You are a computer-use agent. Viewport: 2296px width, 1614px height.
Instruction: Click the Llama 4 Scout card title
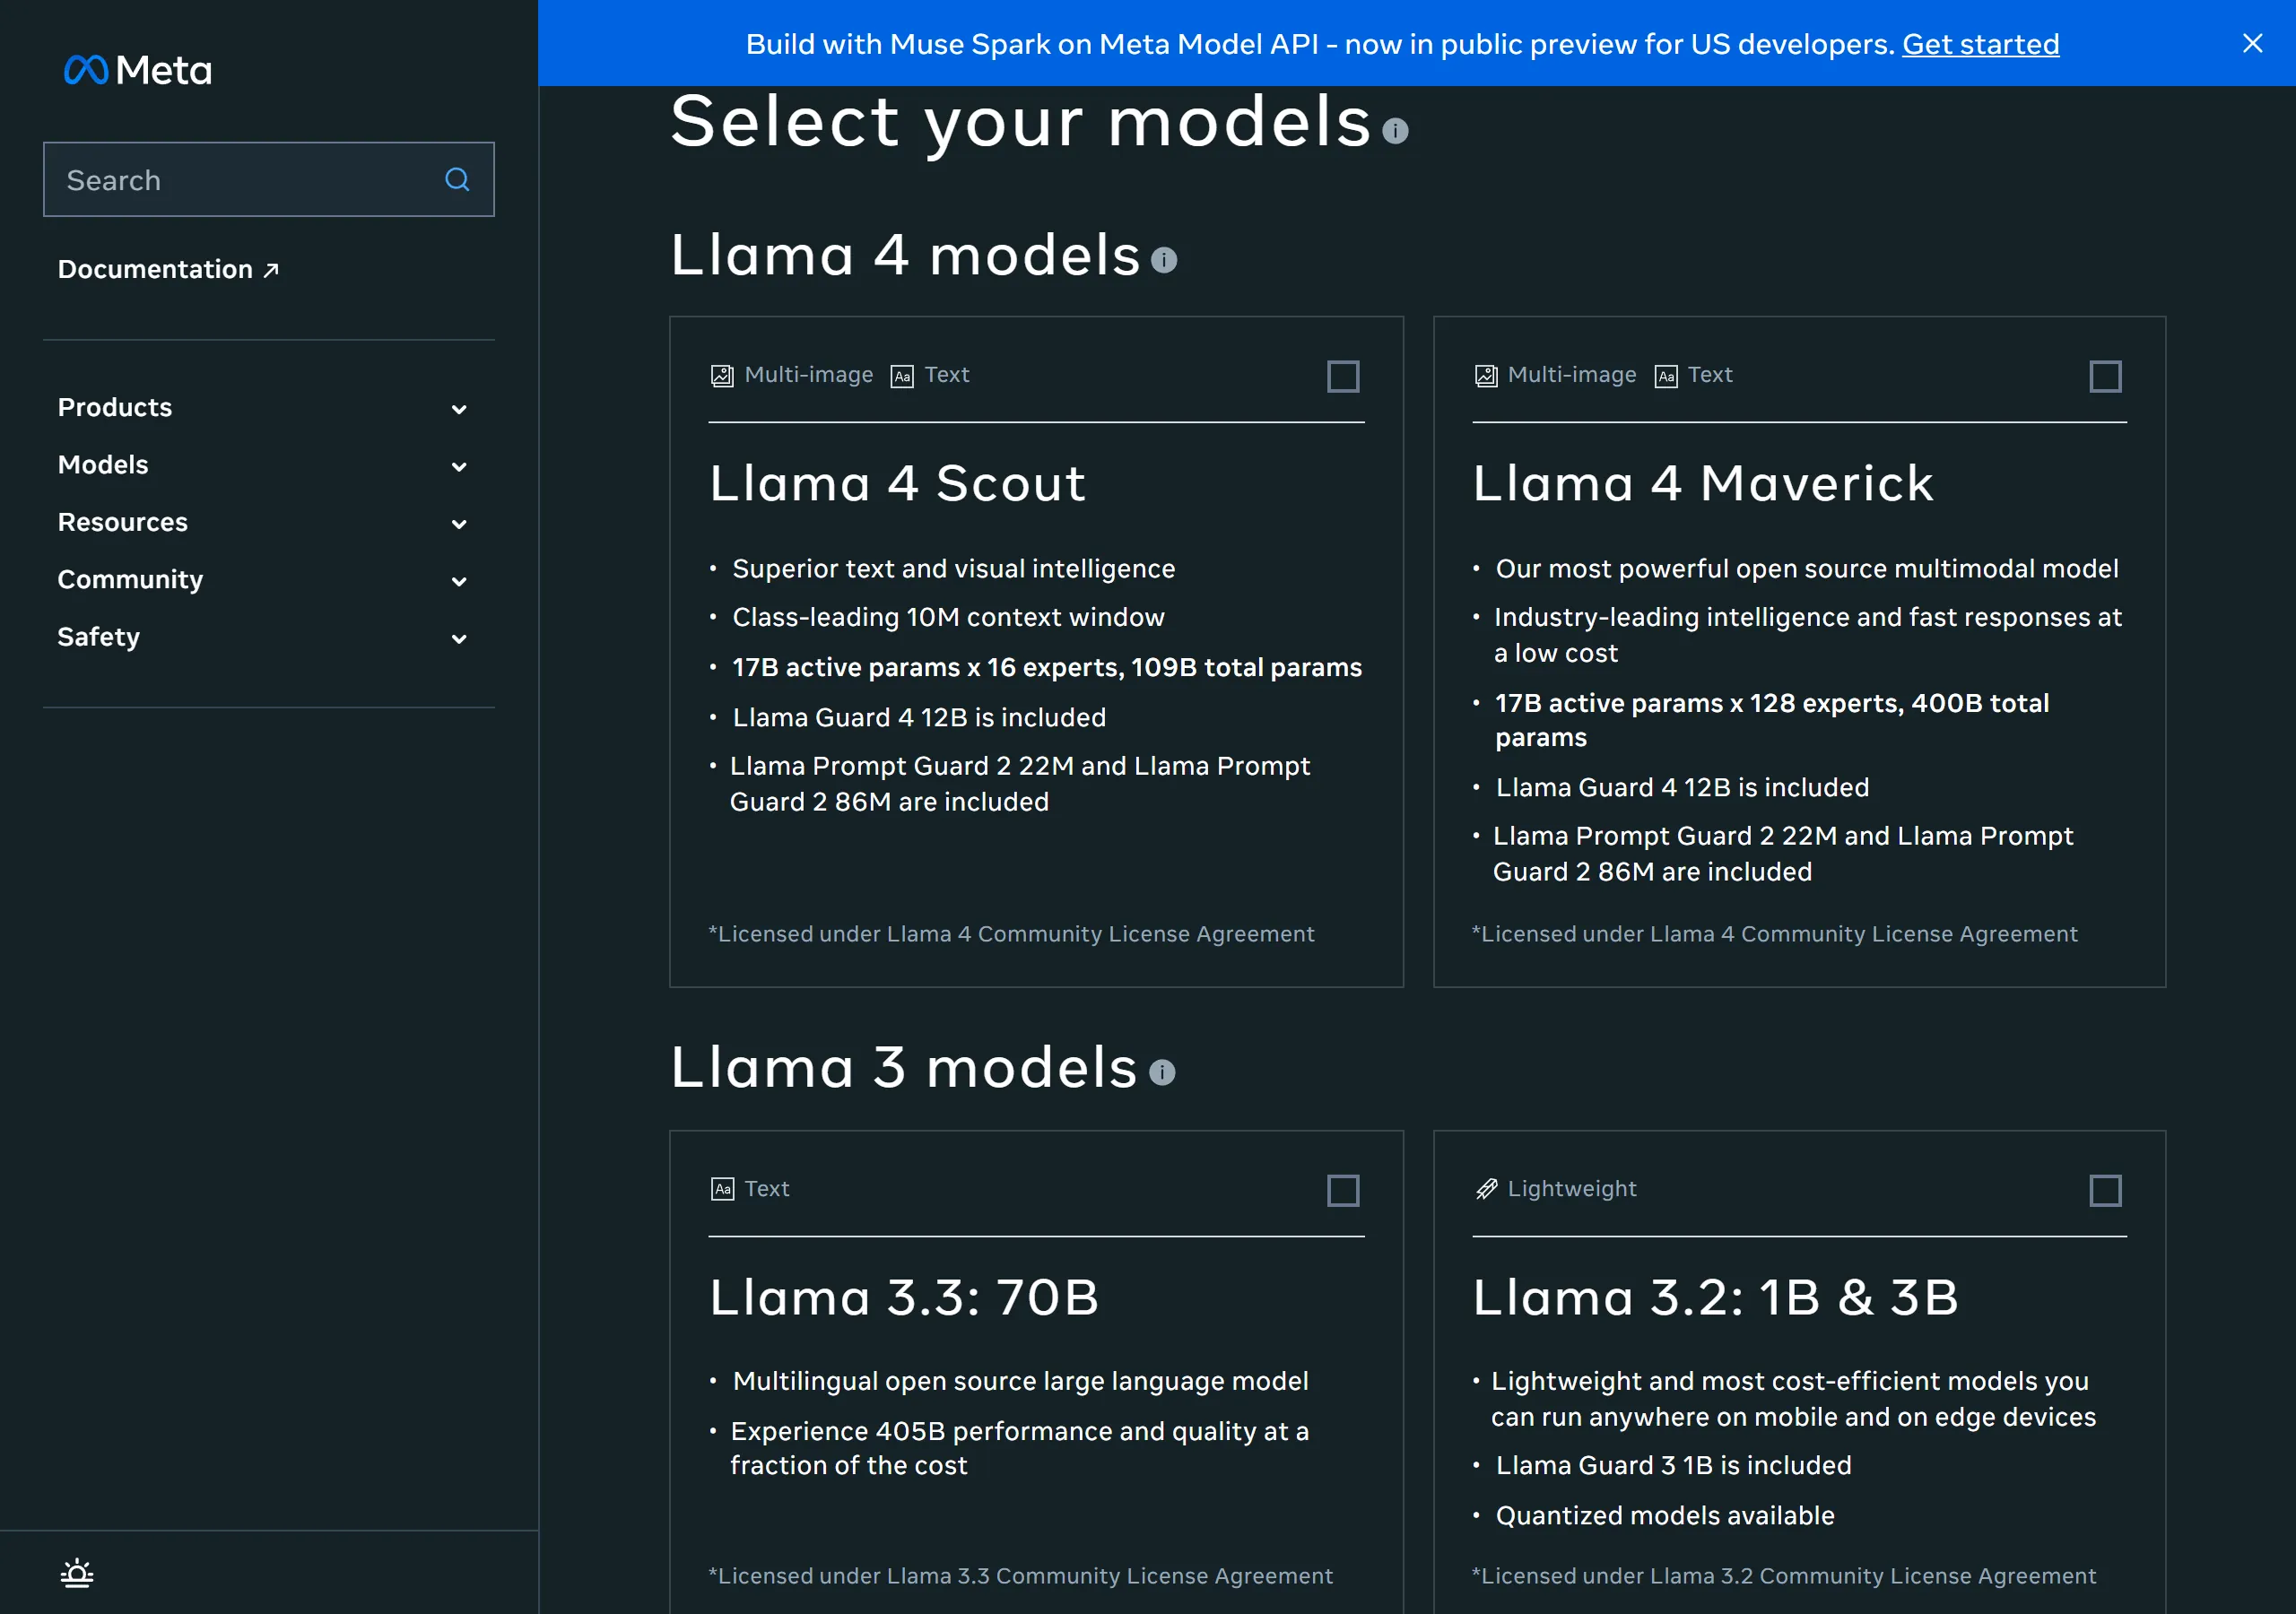(x=897, y=483)
